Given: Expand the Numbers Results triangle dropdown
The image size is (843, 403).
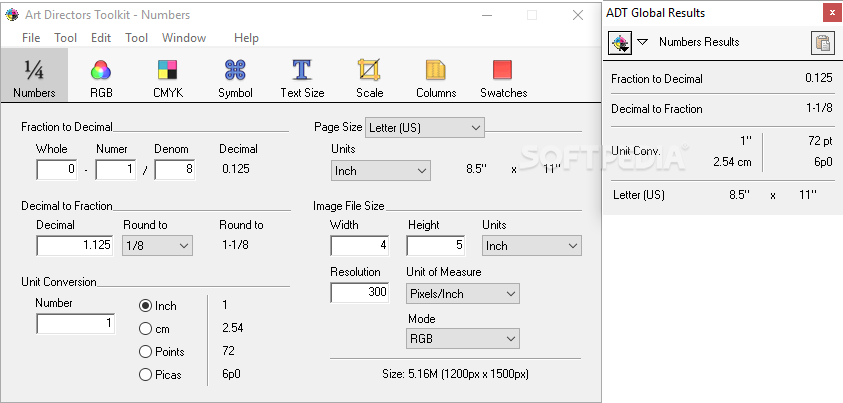Looking at the screenshot, I should coord(642,42).
